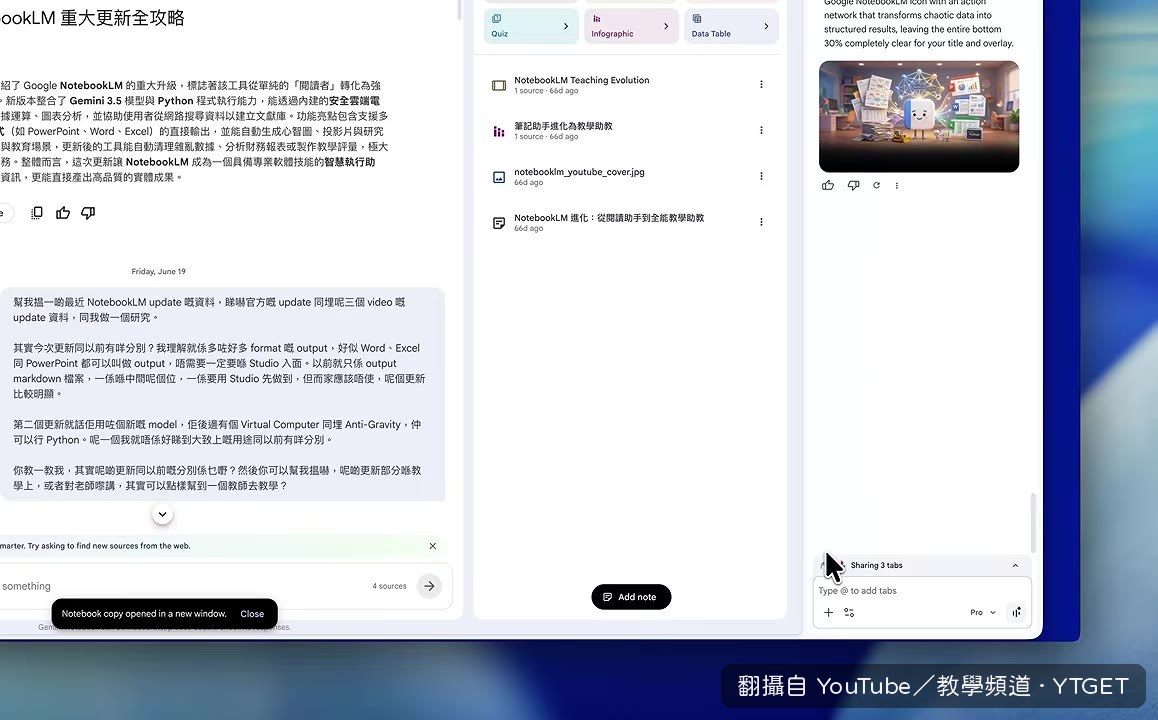Focus the chat box reading something
The width and height of the screenshot is (1158, 720).
point(185,586)
